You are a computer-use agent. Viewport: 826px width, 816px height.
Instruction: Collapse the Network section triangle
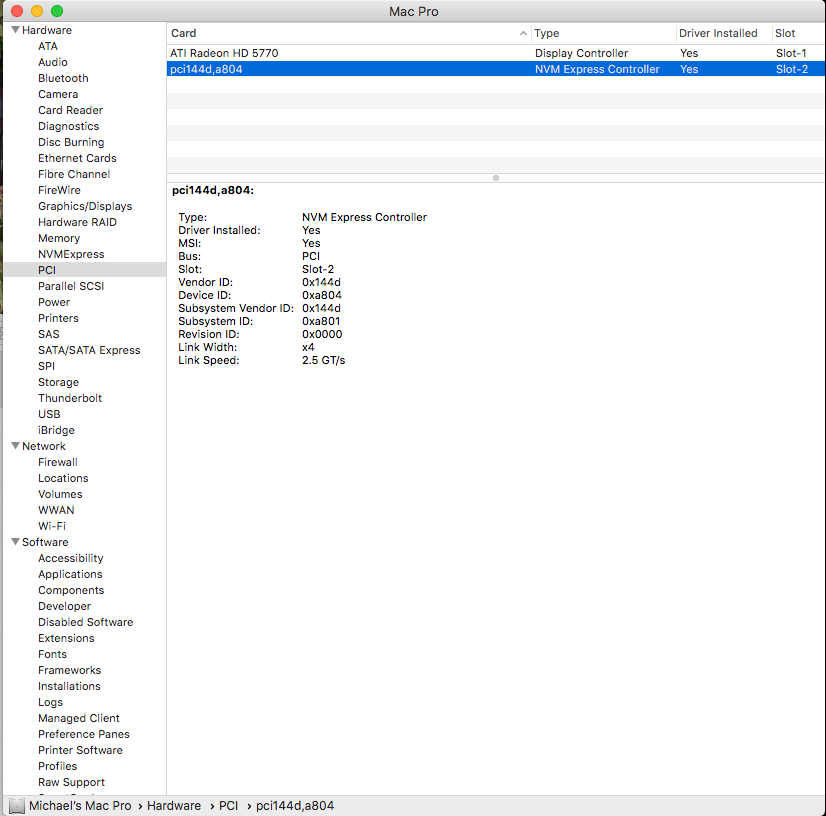15,446
